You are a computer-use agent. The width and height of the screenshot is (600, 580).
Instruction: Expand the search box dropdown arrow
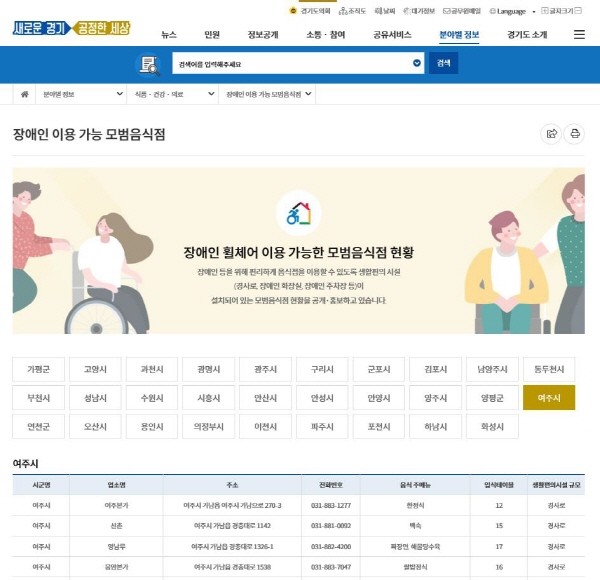tap(417, 64)
